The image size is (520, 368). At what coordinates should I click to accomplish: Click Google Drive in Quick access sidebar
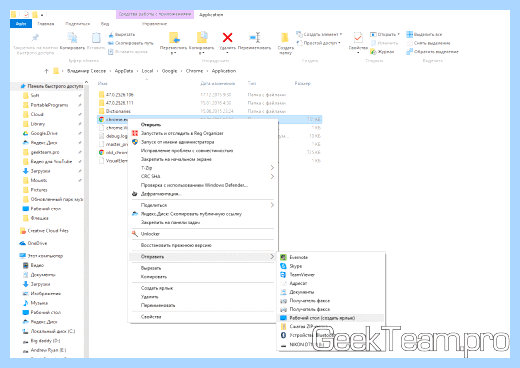tap(44, 133)
